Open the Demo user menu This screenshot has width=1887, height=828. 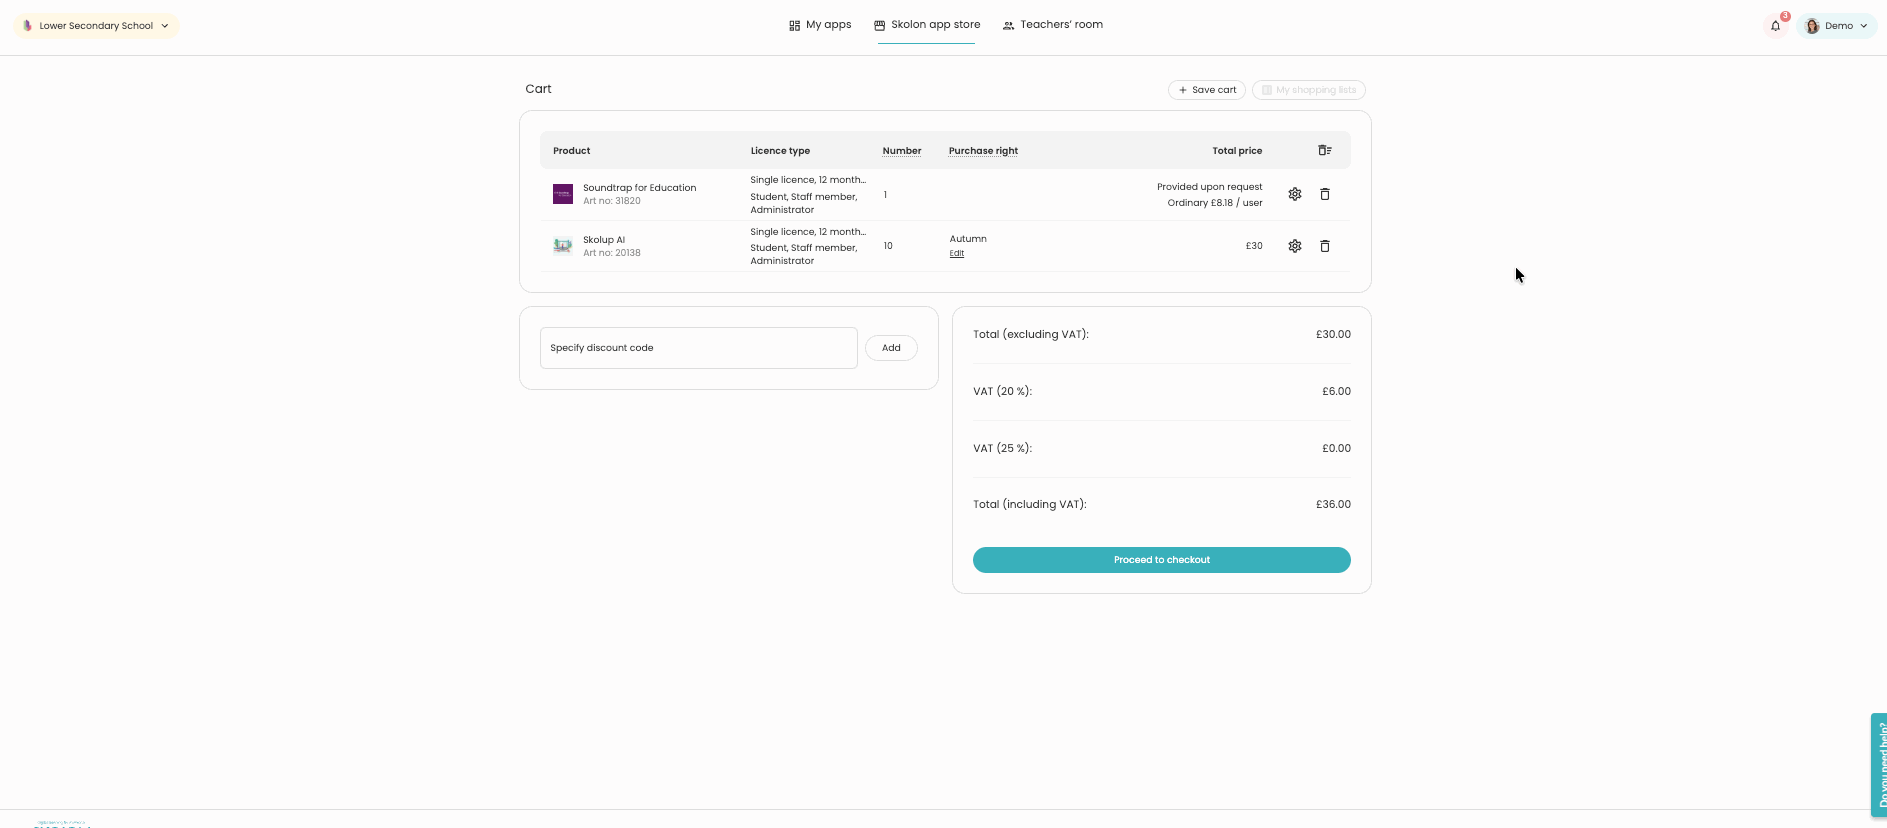pos(1837,26)
